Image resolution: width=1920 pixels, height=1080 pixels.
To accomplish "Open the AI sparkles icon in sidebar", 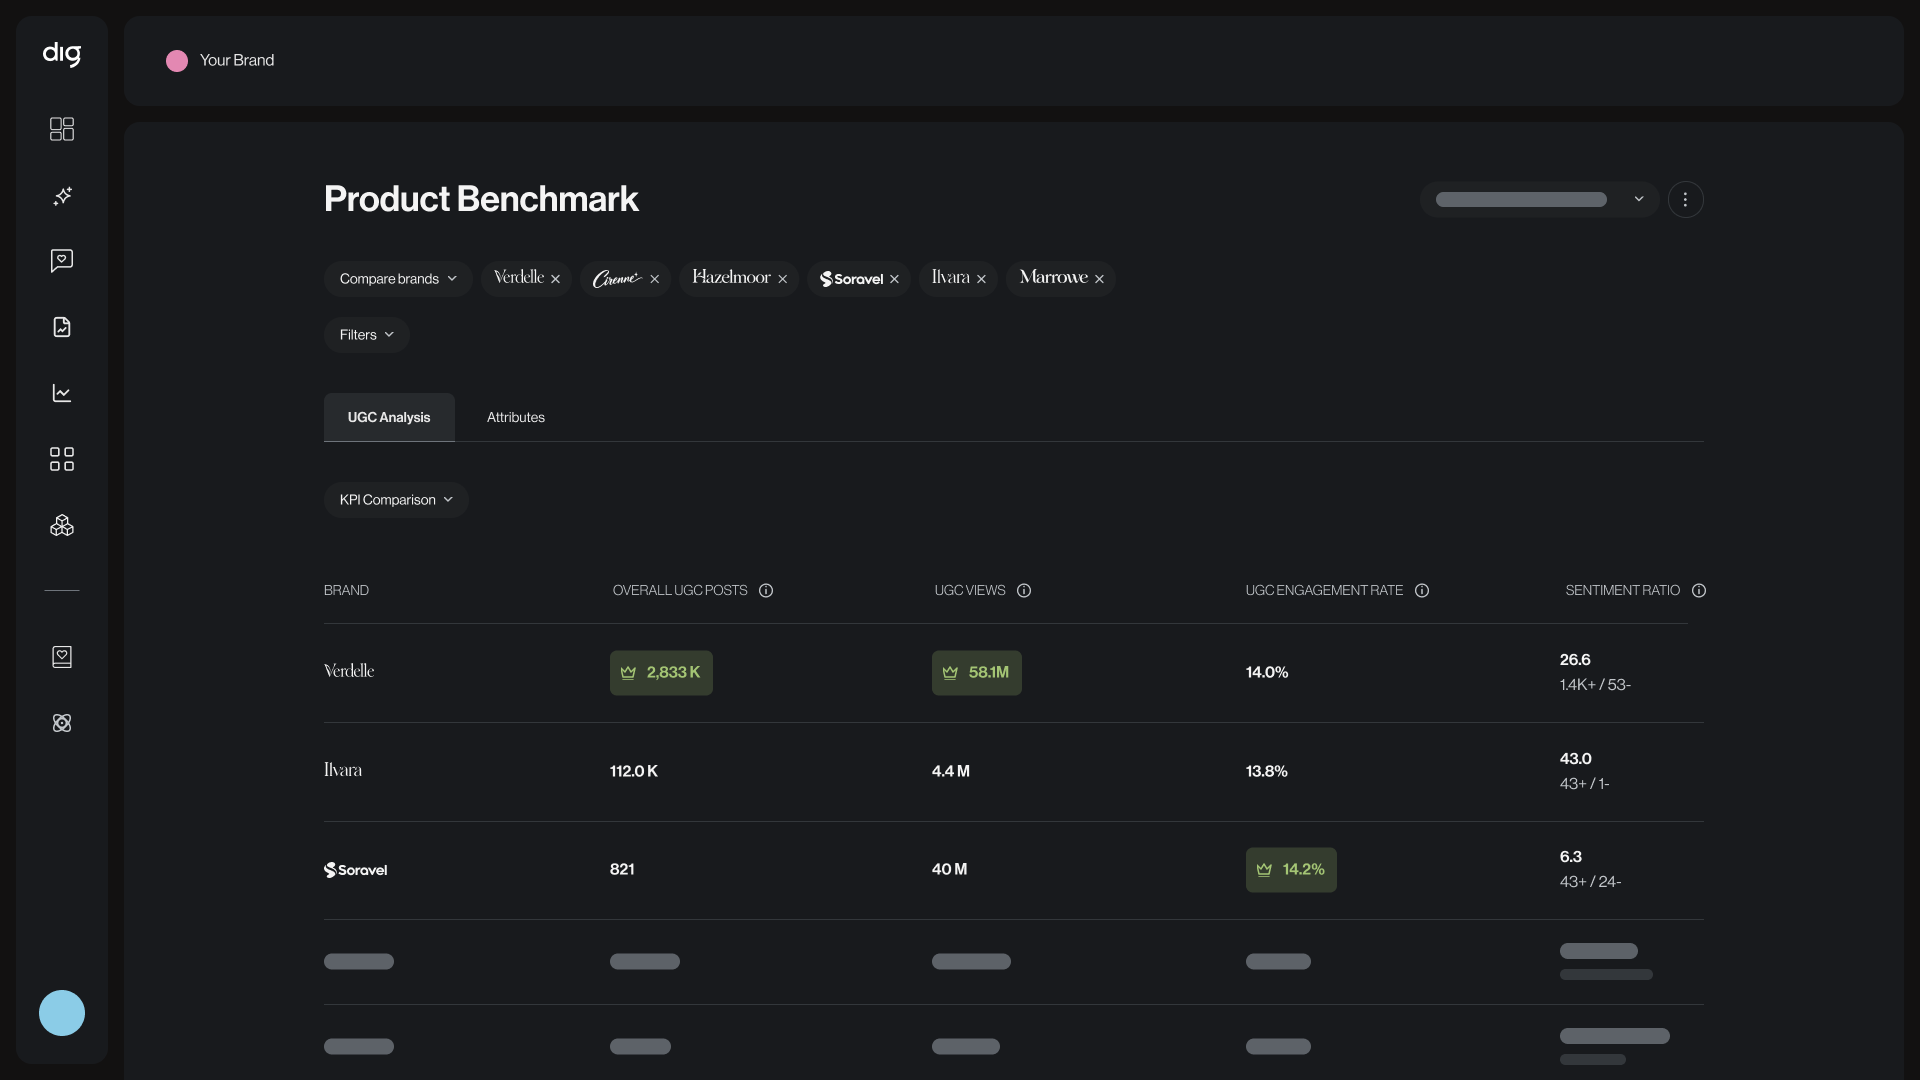I will pyautogui.click(x=62, y=195).
